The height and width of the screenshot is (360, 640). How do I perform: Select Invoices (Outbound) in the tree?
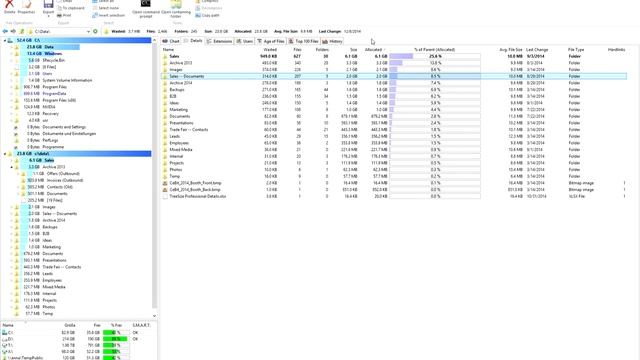point(64,180)
